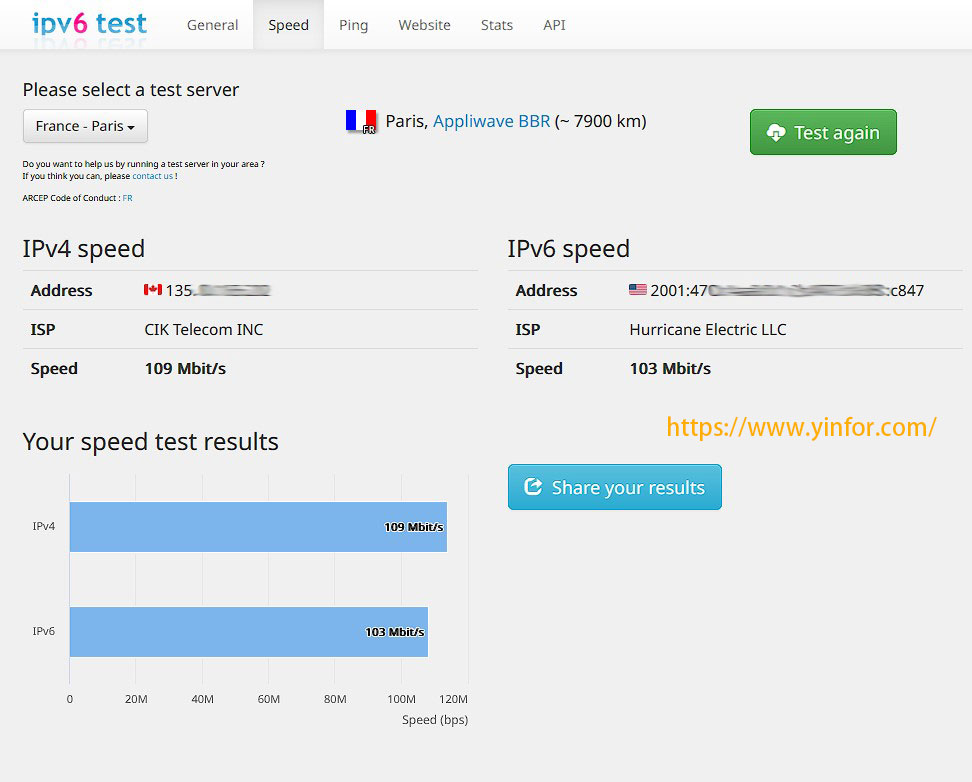Click the share icon on Share your results
Viewport: 972px width, 782px height.
[531, 487]
